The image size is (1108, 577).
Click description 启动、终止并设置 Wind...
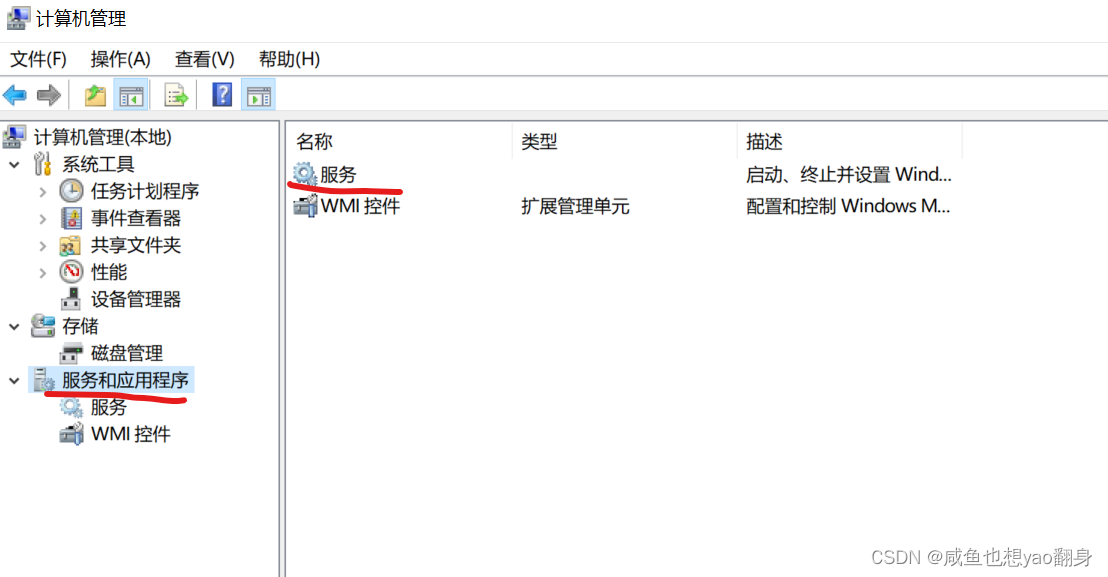[x=849, y=174]
